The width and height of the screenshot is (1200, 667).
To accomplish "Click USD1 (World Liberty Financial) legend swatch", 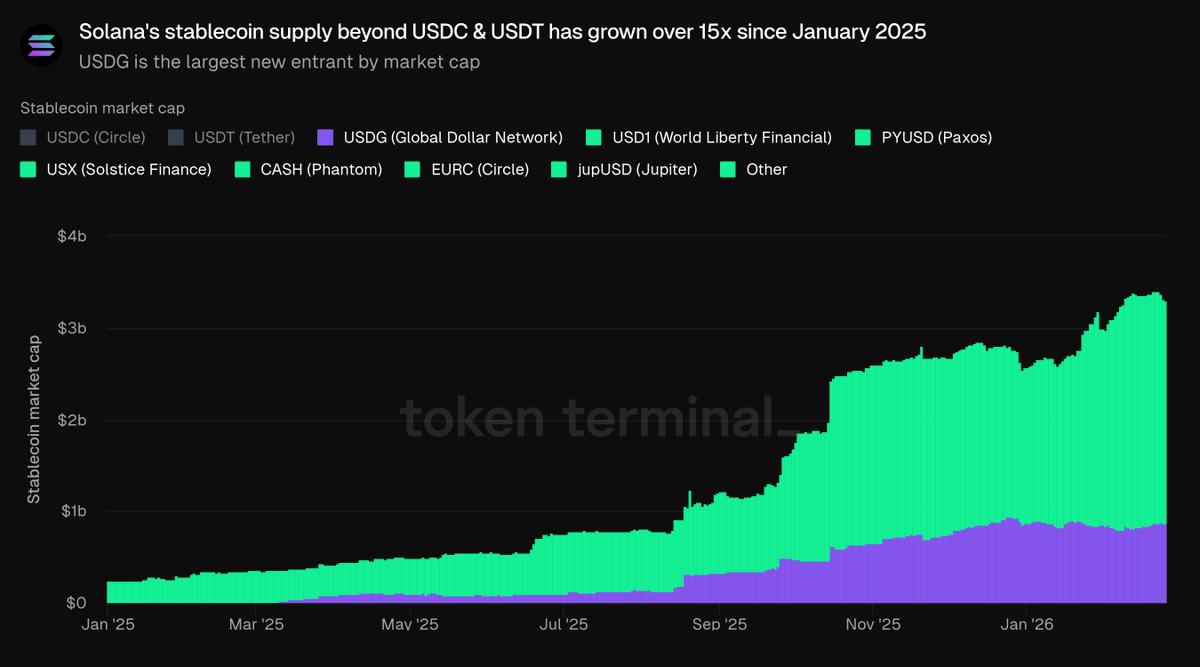I will [x=594, y=137].
